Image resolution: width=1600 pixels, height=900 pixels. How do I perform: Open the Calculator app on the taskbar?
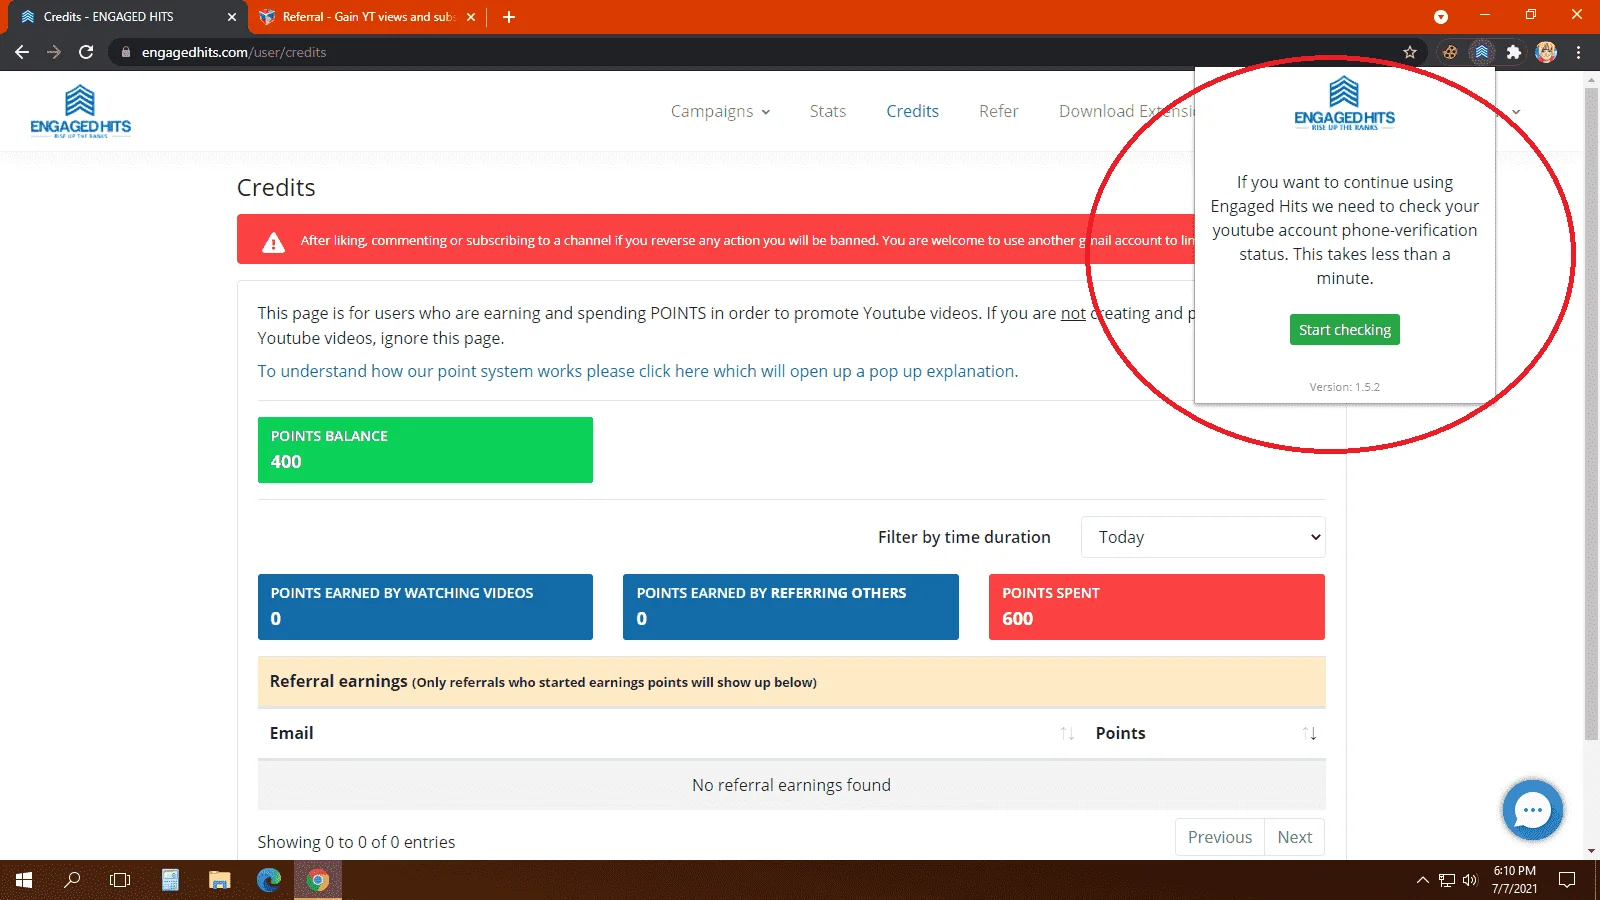pos(171,880)
